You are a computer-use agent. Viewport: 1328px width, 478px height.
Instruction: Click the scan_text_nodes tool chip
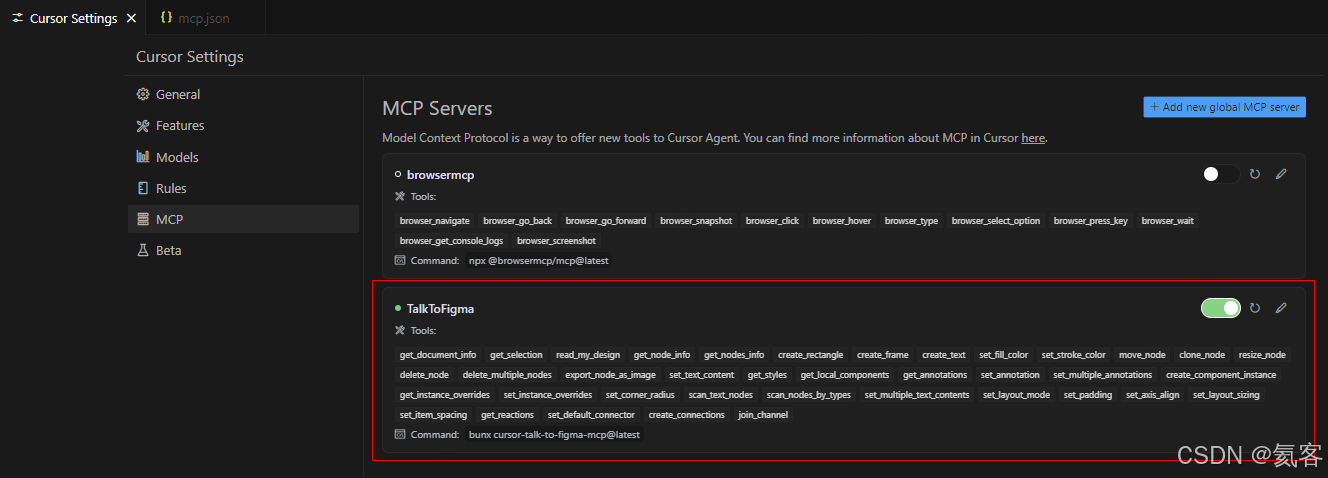pyautogui.click(x=721, y=395)
